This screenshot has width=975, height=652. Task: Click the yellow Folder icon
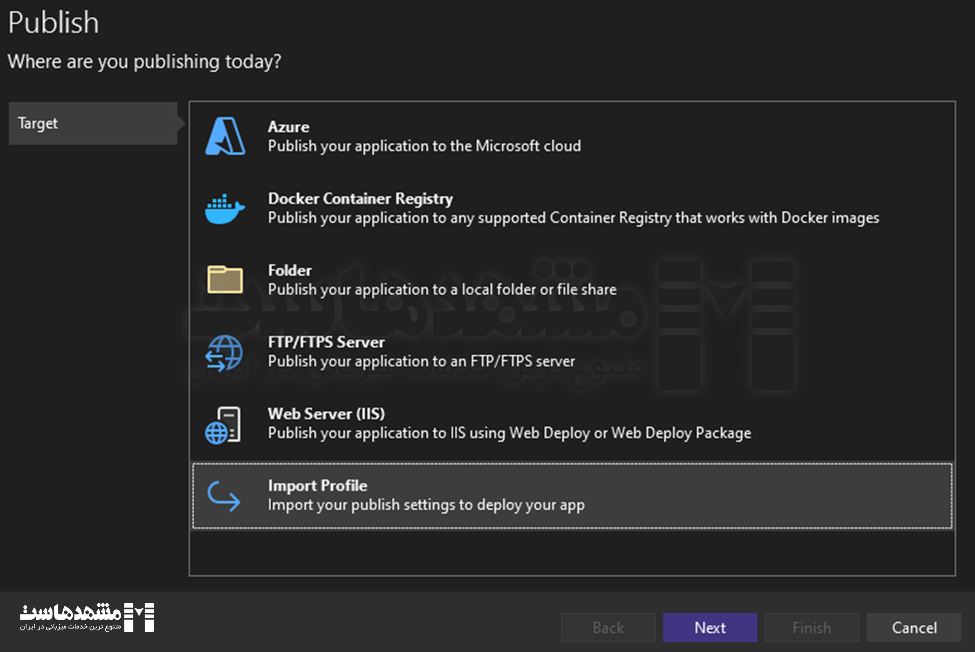[x=225, y=279]
